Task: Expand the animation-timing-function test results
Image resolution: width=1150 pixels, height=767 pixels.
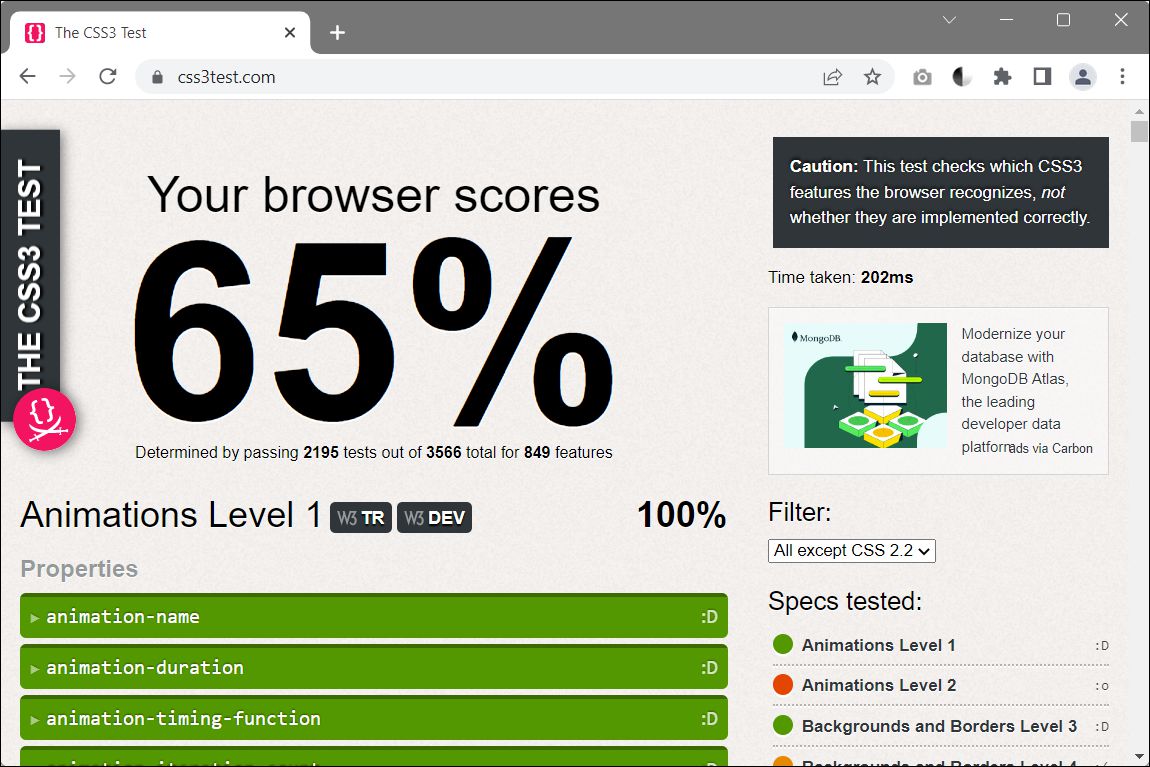Action: [373, 718]
